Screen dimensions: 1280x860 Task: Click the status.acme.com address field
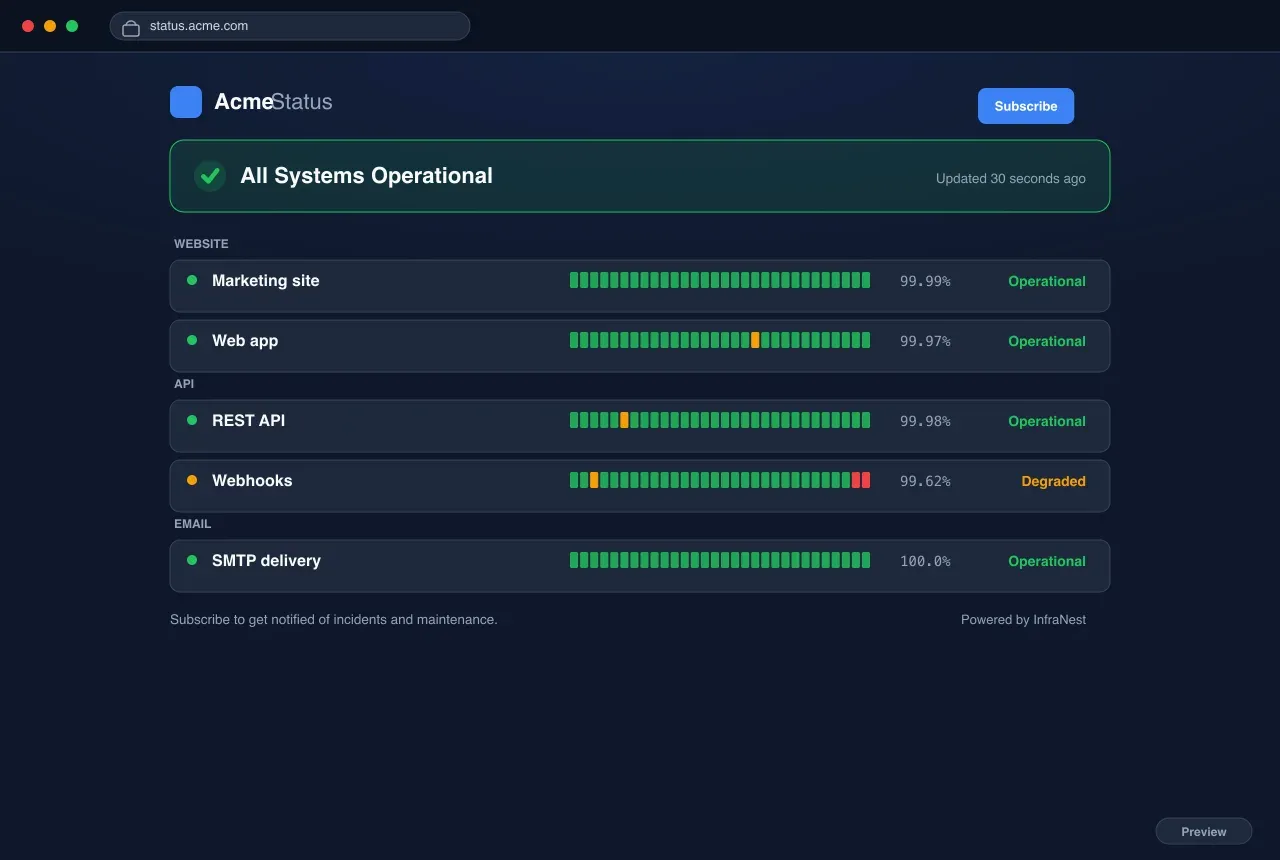tap(290, 26)
